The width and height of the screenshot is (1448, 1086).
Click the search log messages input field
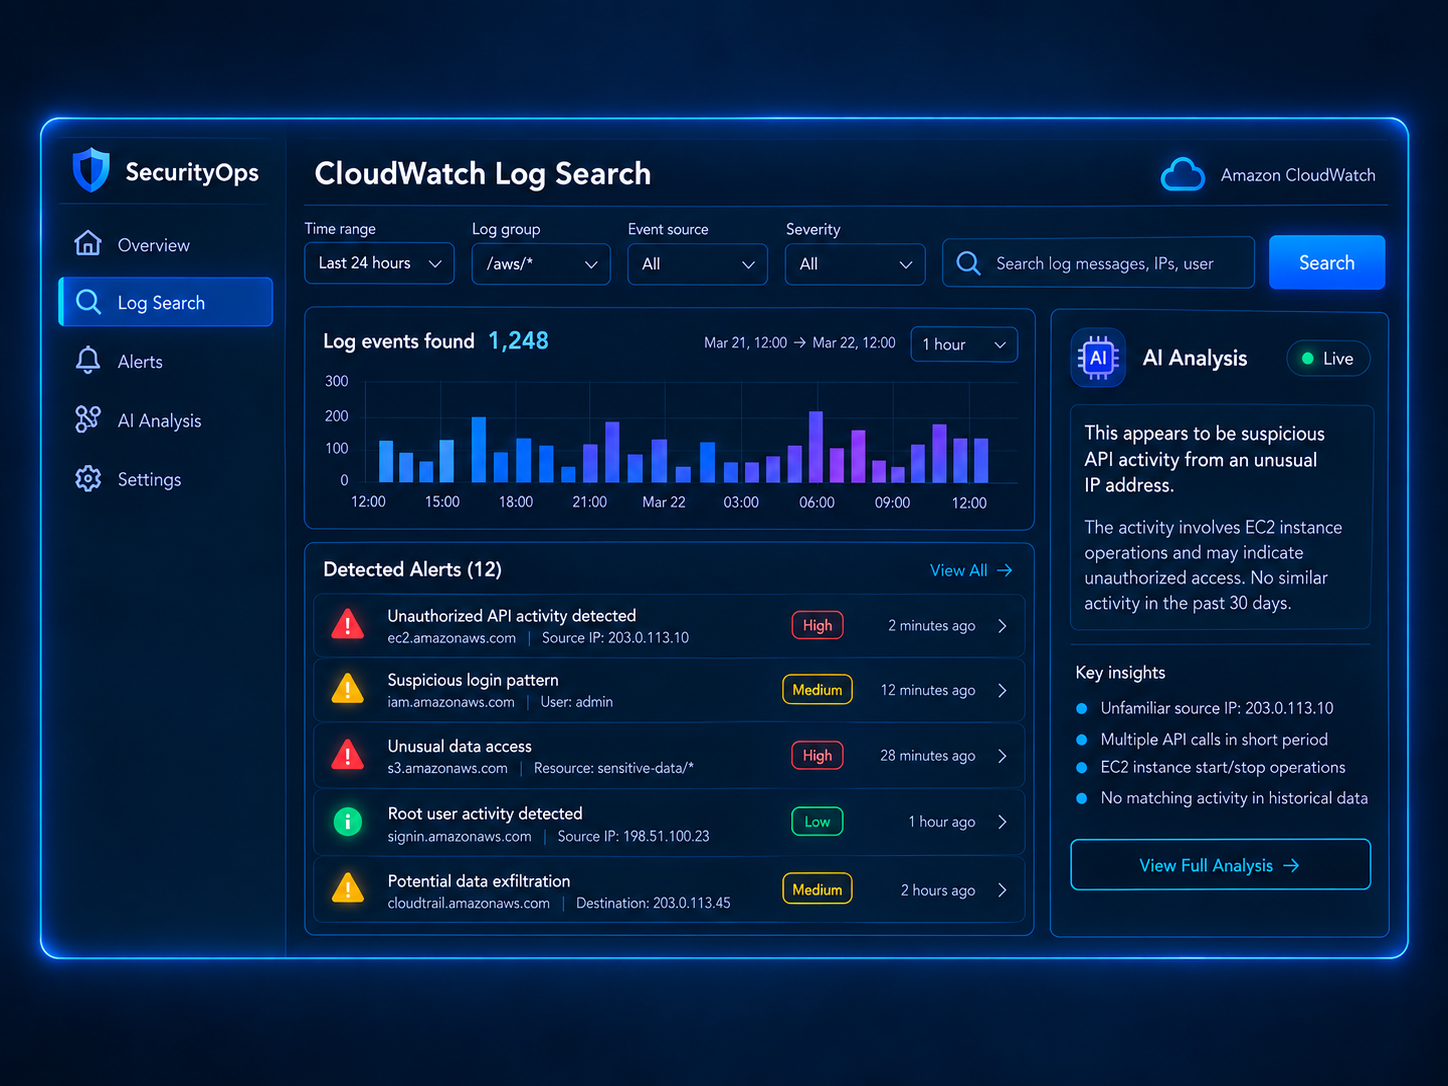[1098, 263]
